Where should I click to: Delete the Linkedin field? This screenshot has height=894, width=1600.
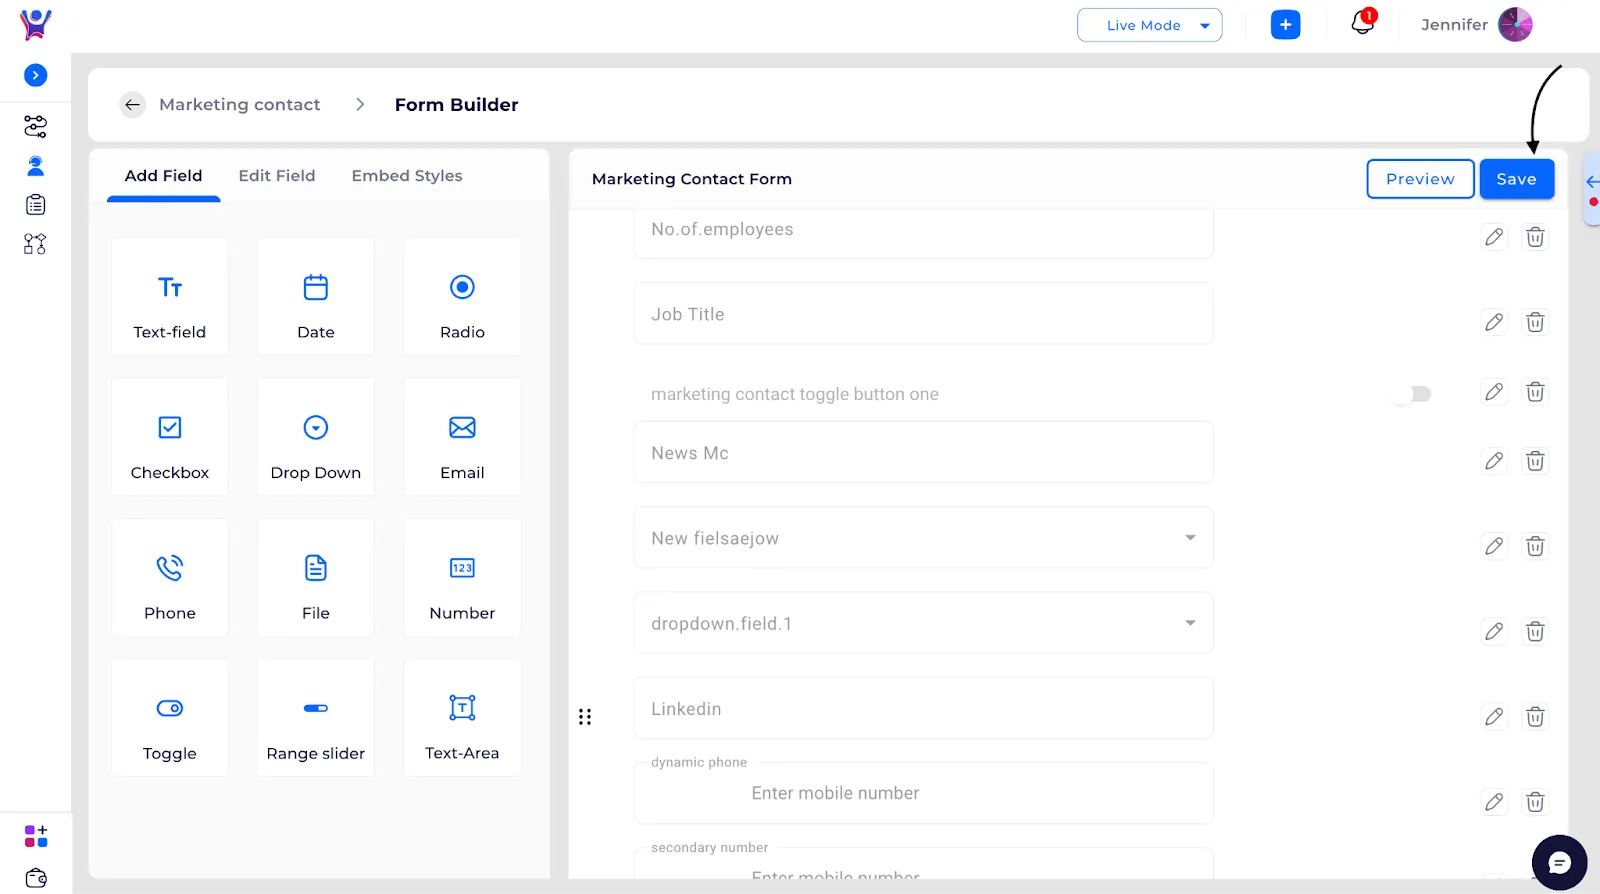click(x=1535, y=717)
